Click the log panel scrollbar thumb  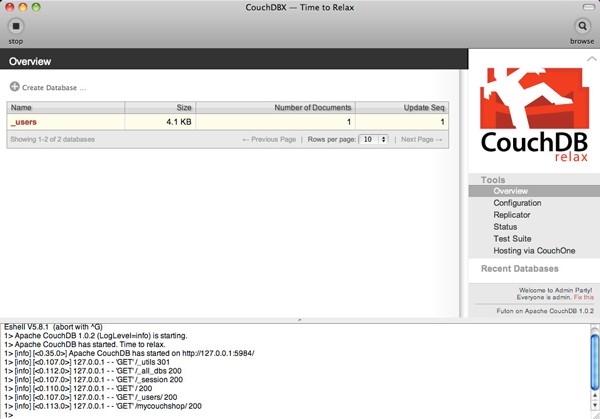pos(595,362)
